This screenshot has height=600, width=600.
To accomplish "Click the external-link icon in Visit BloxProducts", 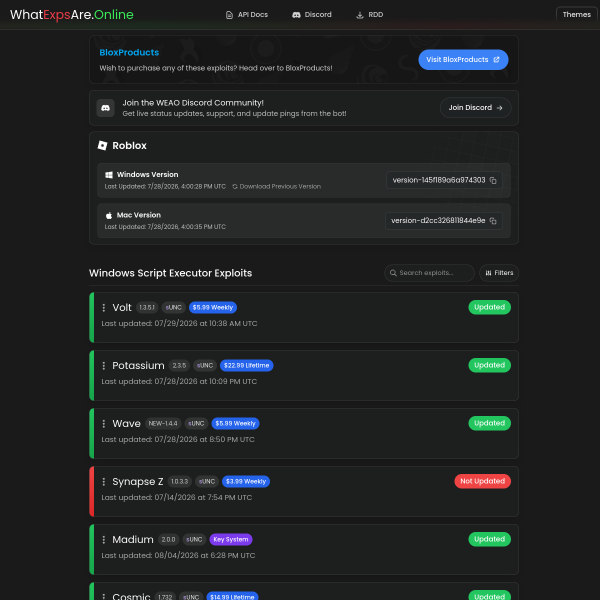I will (x=496, y=60).
